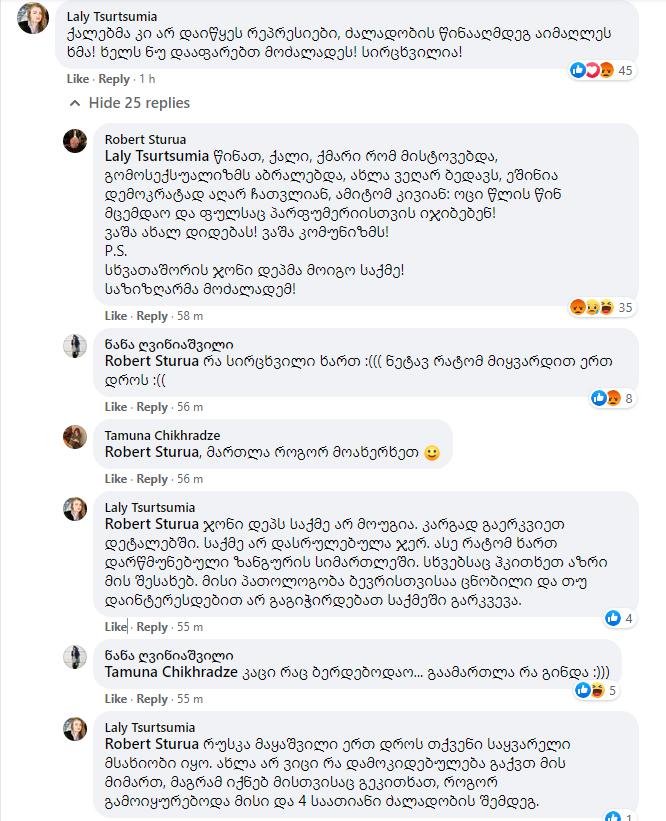
Task: Open Tamuna Chikhradze's profile avatar
Action: point(77,437)
